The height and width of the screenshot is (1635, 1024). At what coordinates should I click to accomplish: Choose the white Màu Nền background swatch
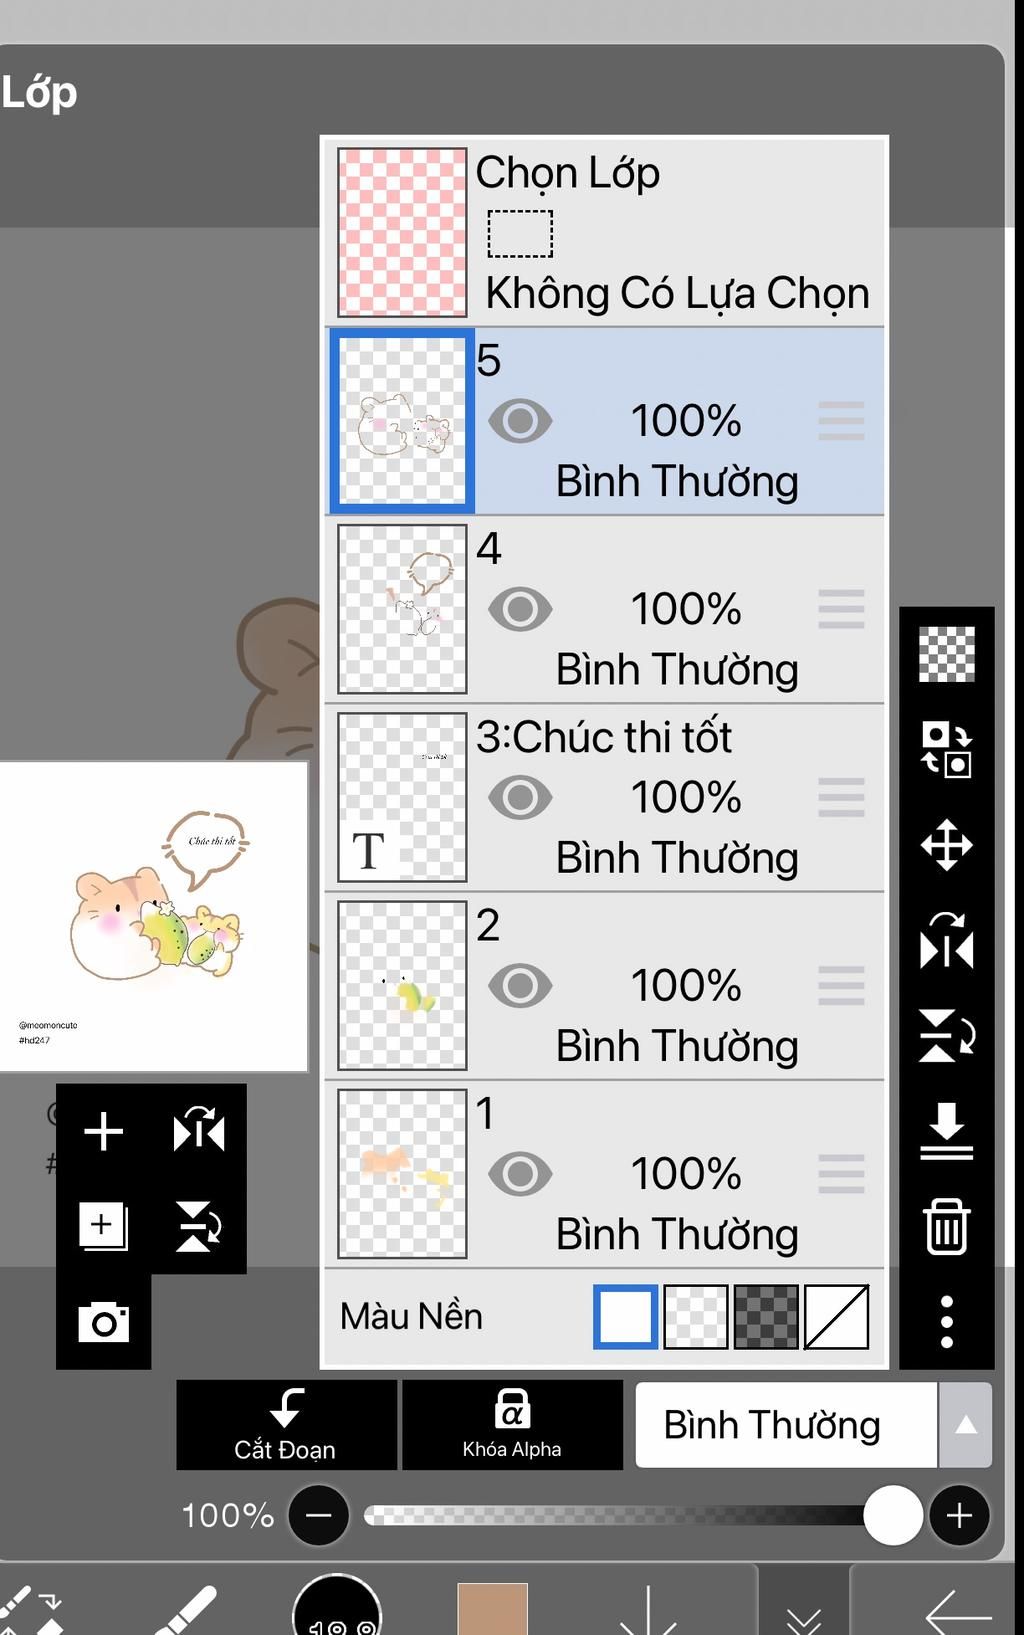tap(625, 1317)
